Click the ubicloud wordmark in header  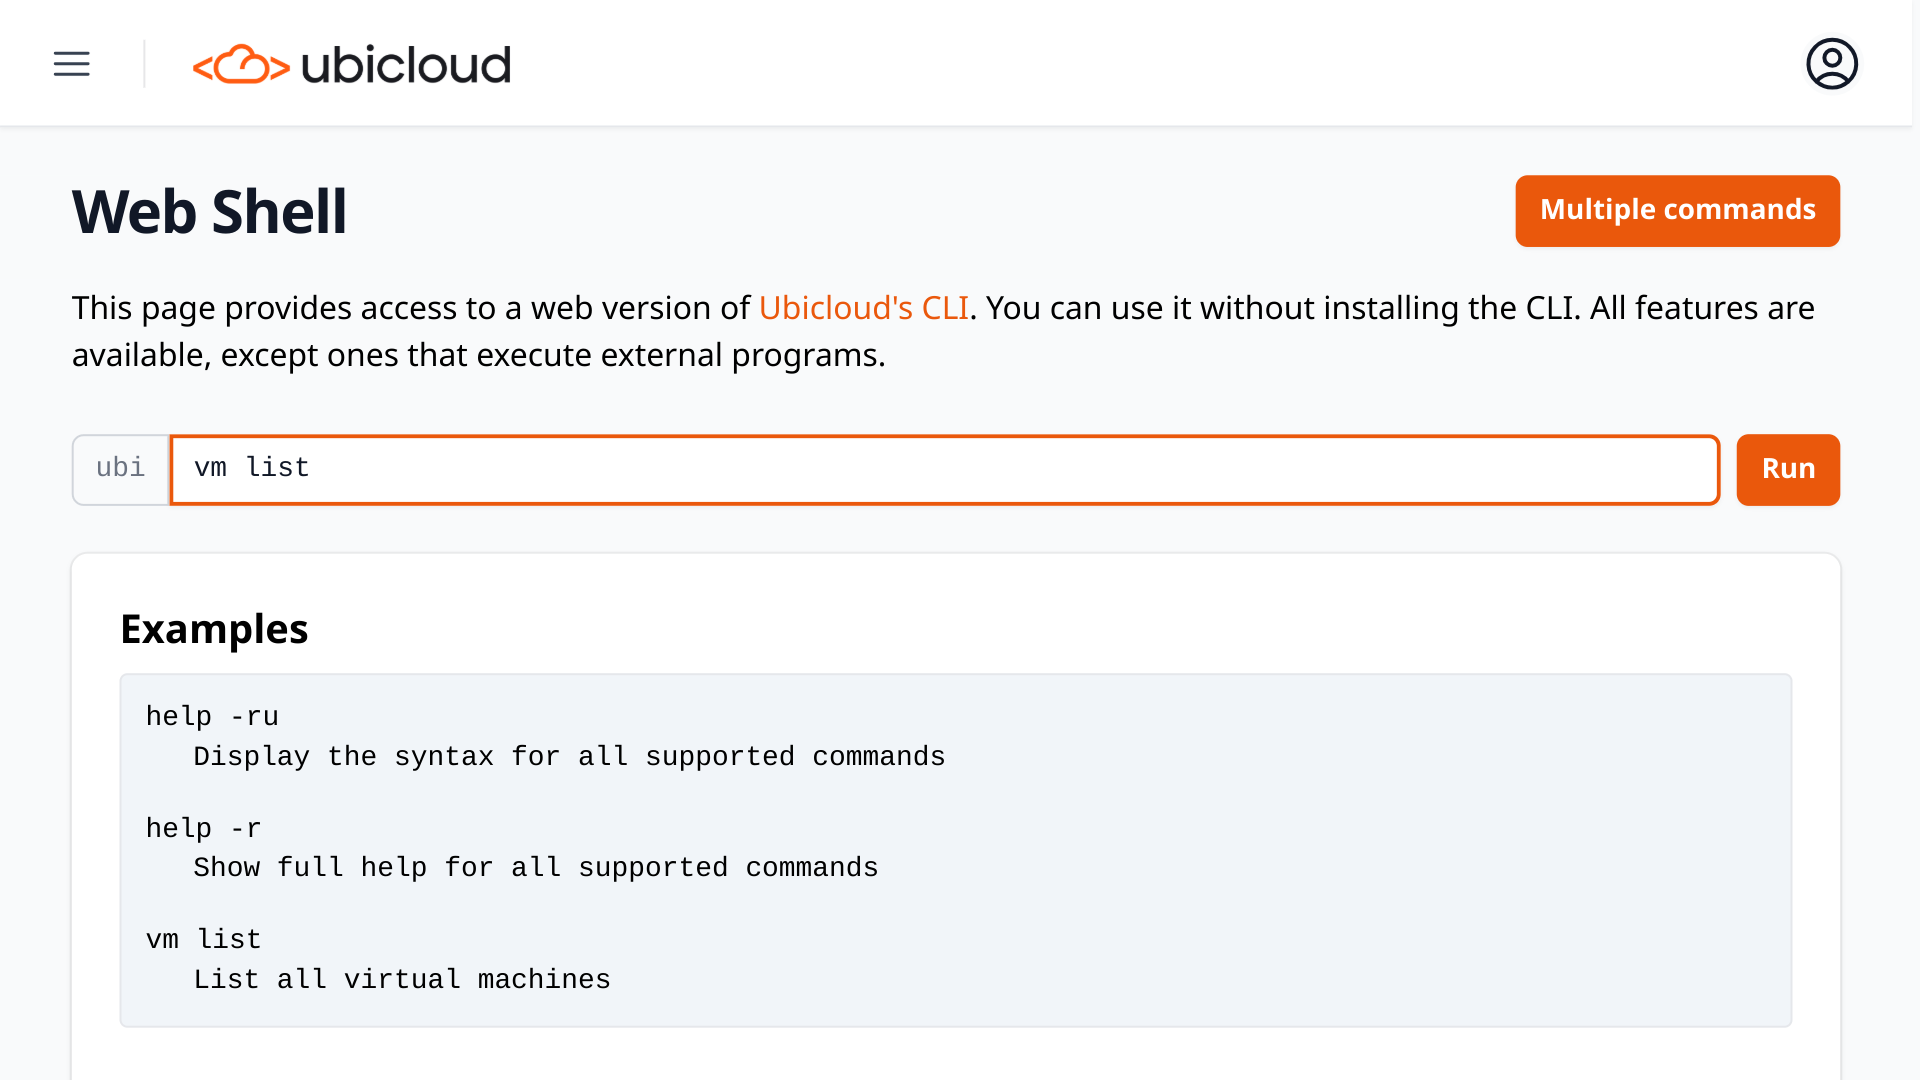[x=405, y=65]
